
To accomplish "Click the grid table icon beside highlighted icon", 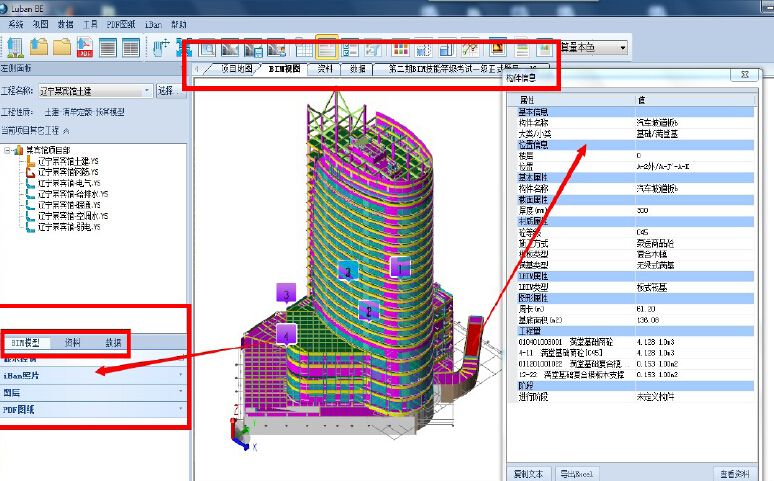I will (304, 49).
